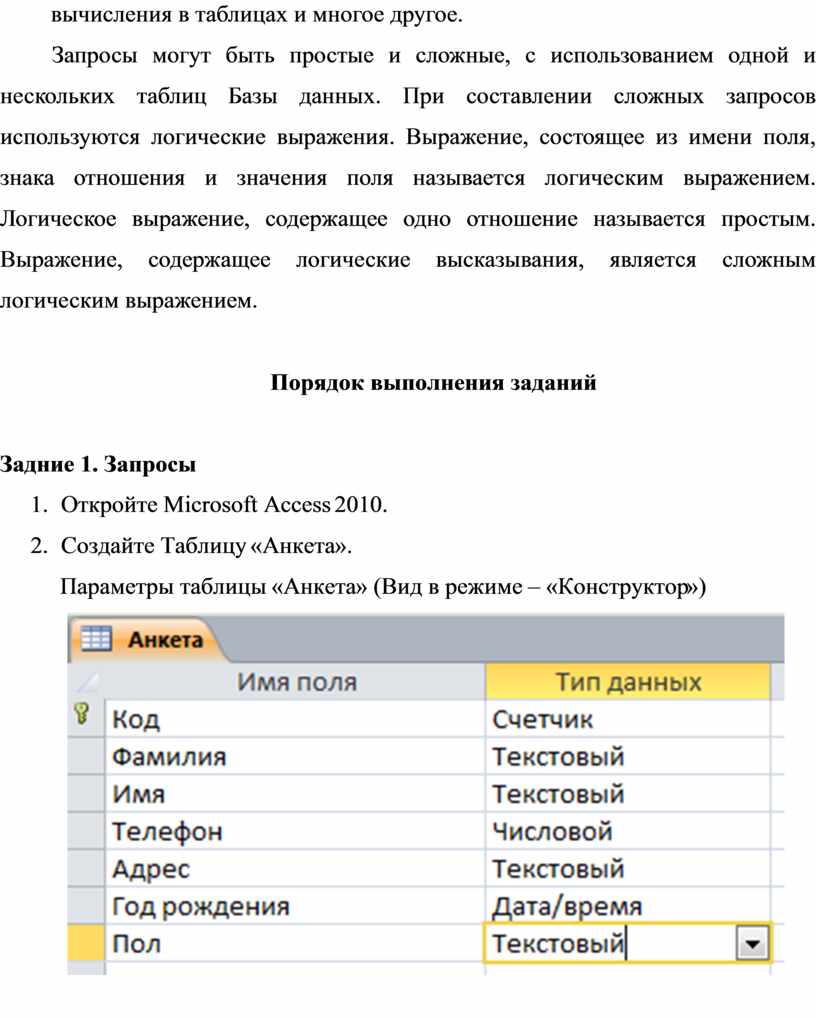Click the Тип данных column header
Screen dimensions: 816x1018
tap(628, 682)
